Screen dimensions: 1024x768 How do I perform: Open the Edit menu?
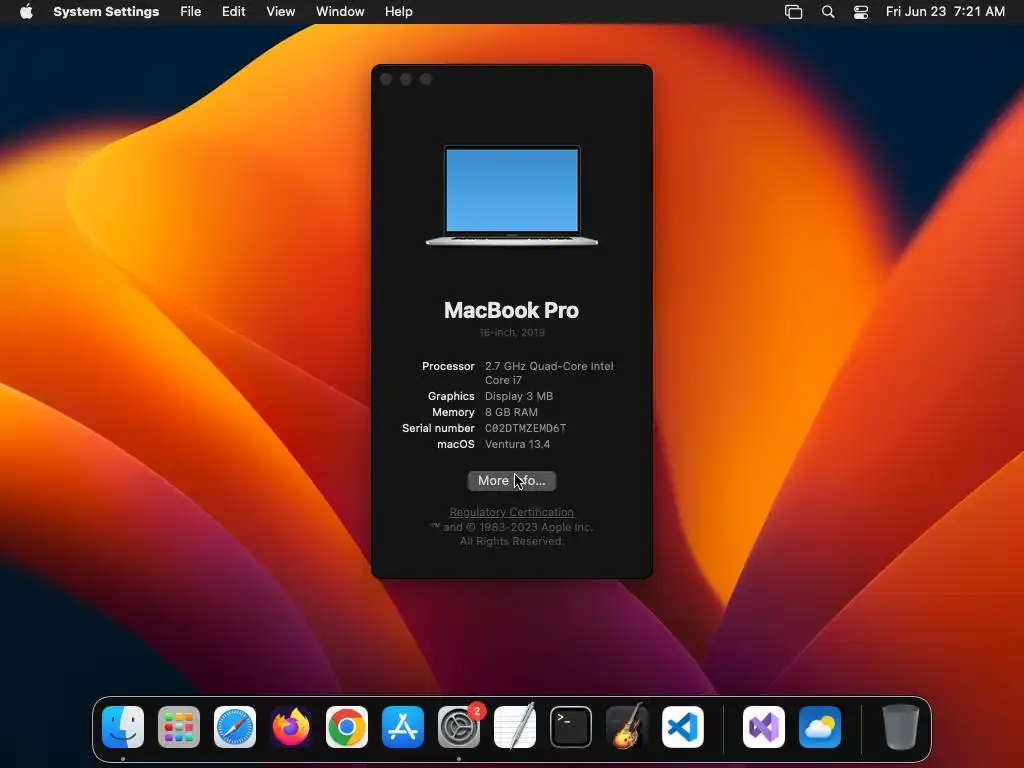tap(233, 12)
